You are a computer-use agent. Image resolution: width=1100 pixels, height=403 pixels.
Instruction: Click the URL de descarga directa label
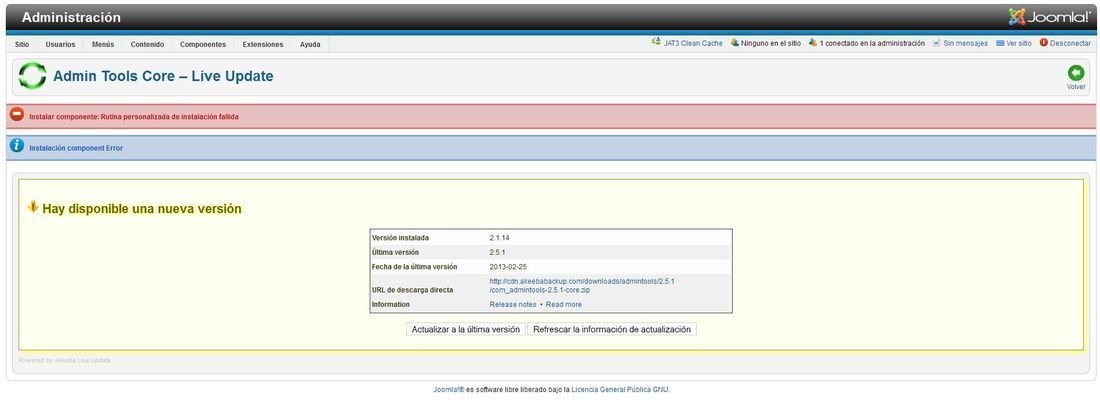tap(412, 290)
